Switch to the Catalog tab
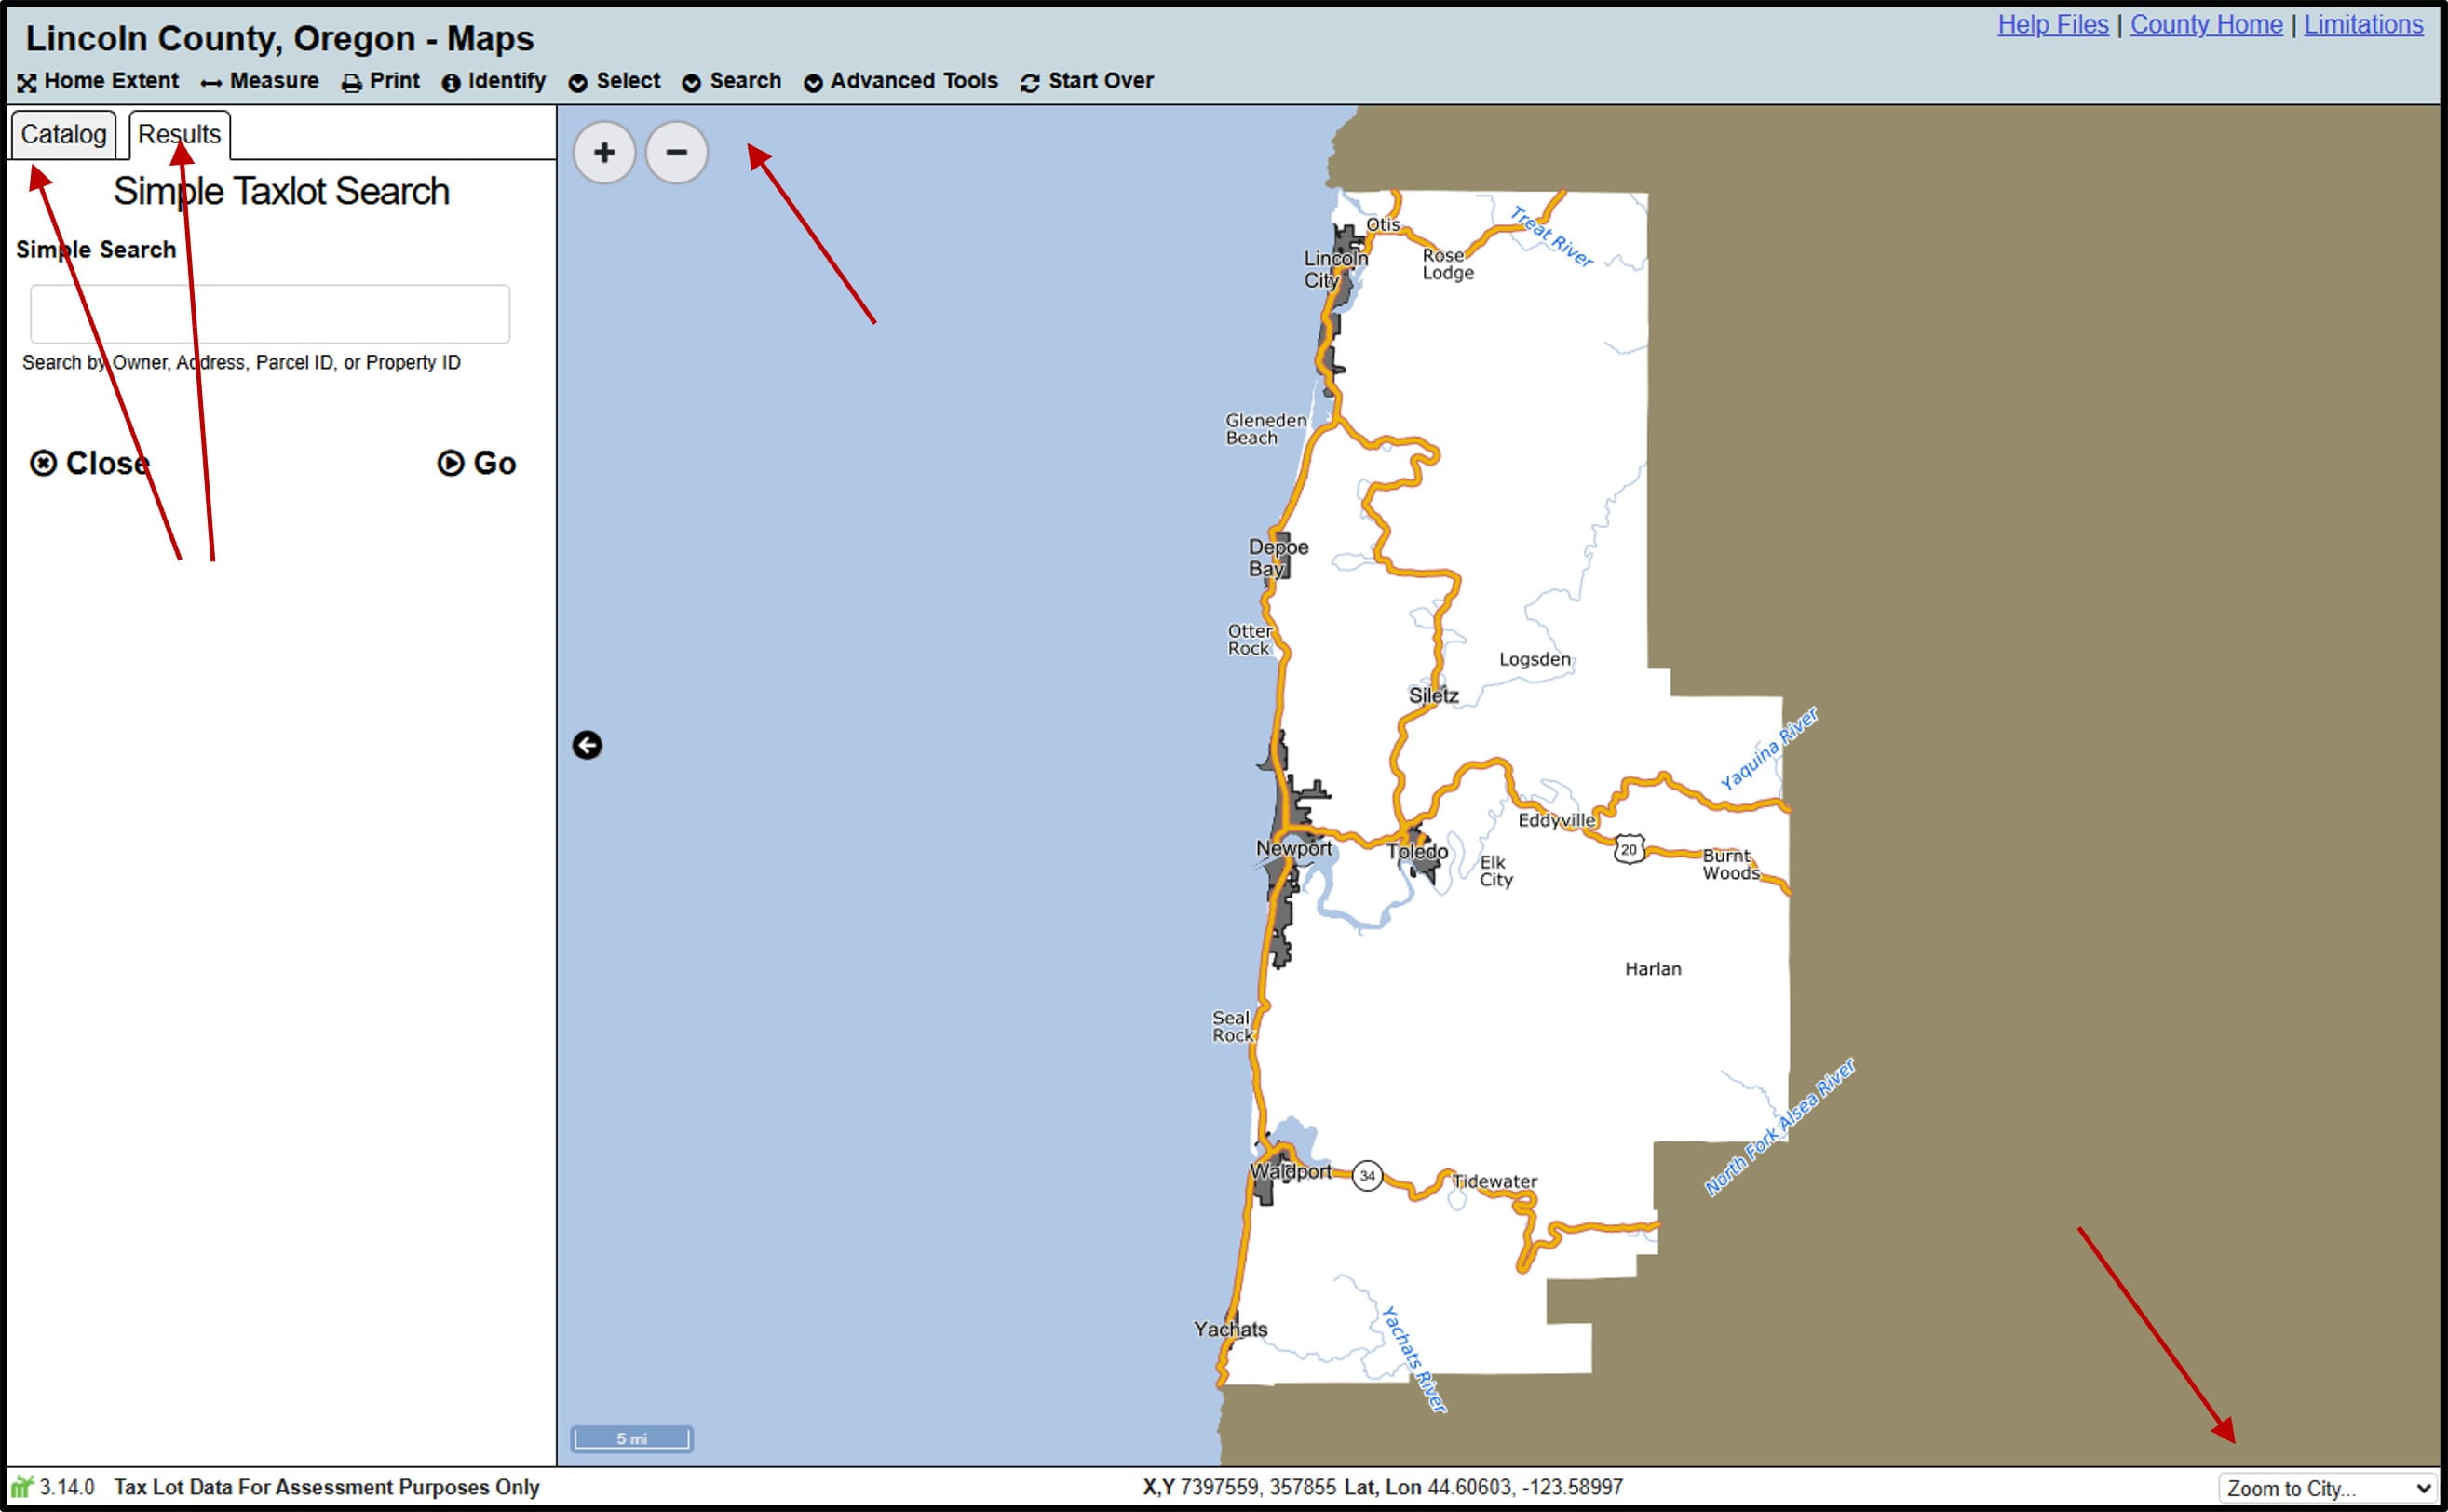 (x=64, y=134)
